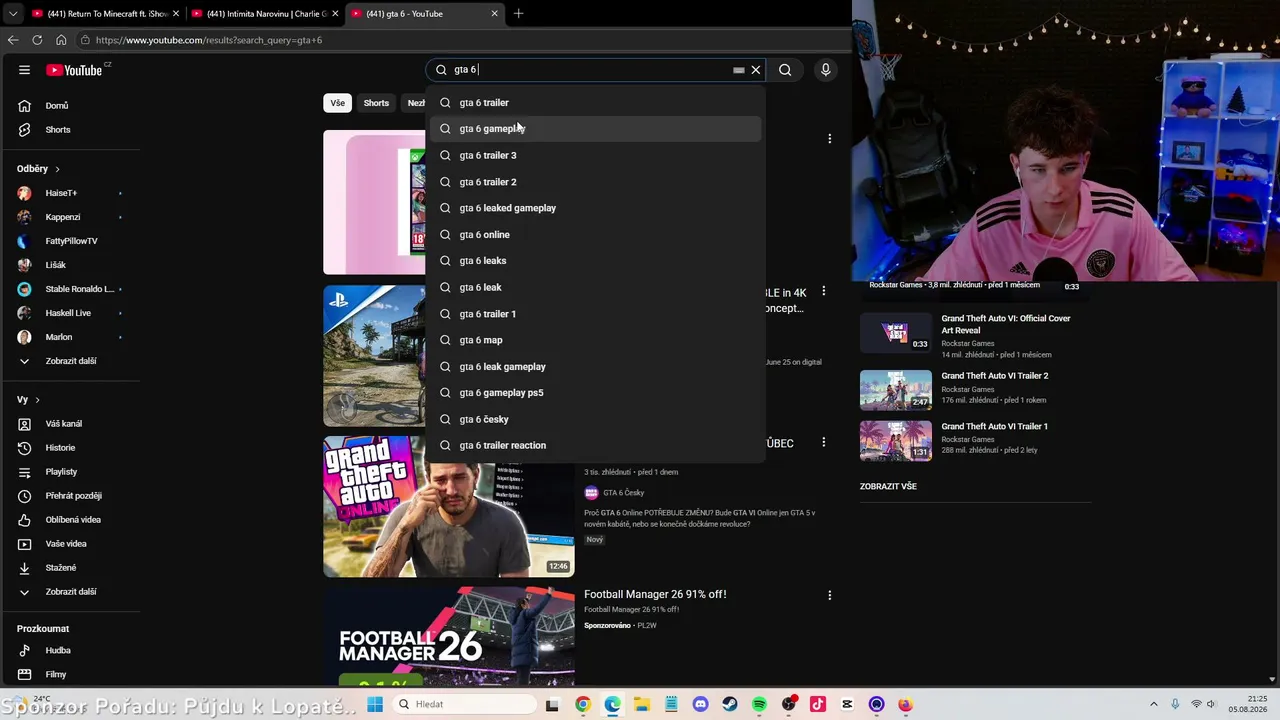This screenshot has height=720, width=1280.
Task: Choose suggestion 'gta 6 trailer 2'
Action: point(596,182)
